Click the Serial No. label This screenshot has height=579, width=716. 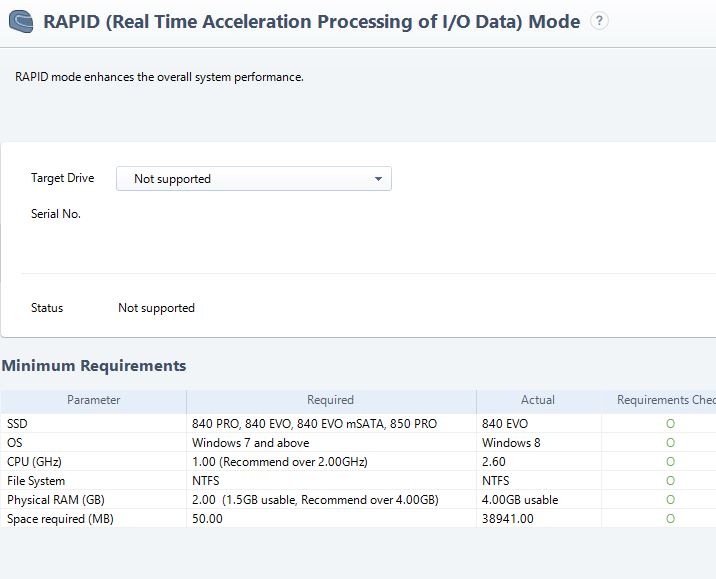[x=56, y=214]
